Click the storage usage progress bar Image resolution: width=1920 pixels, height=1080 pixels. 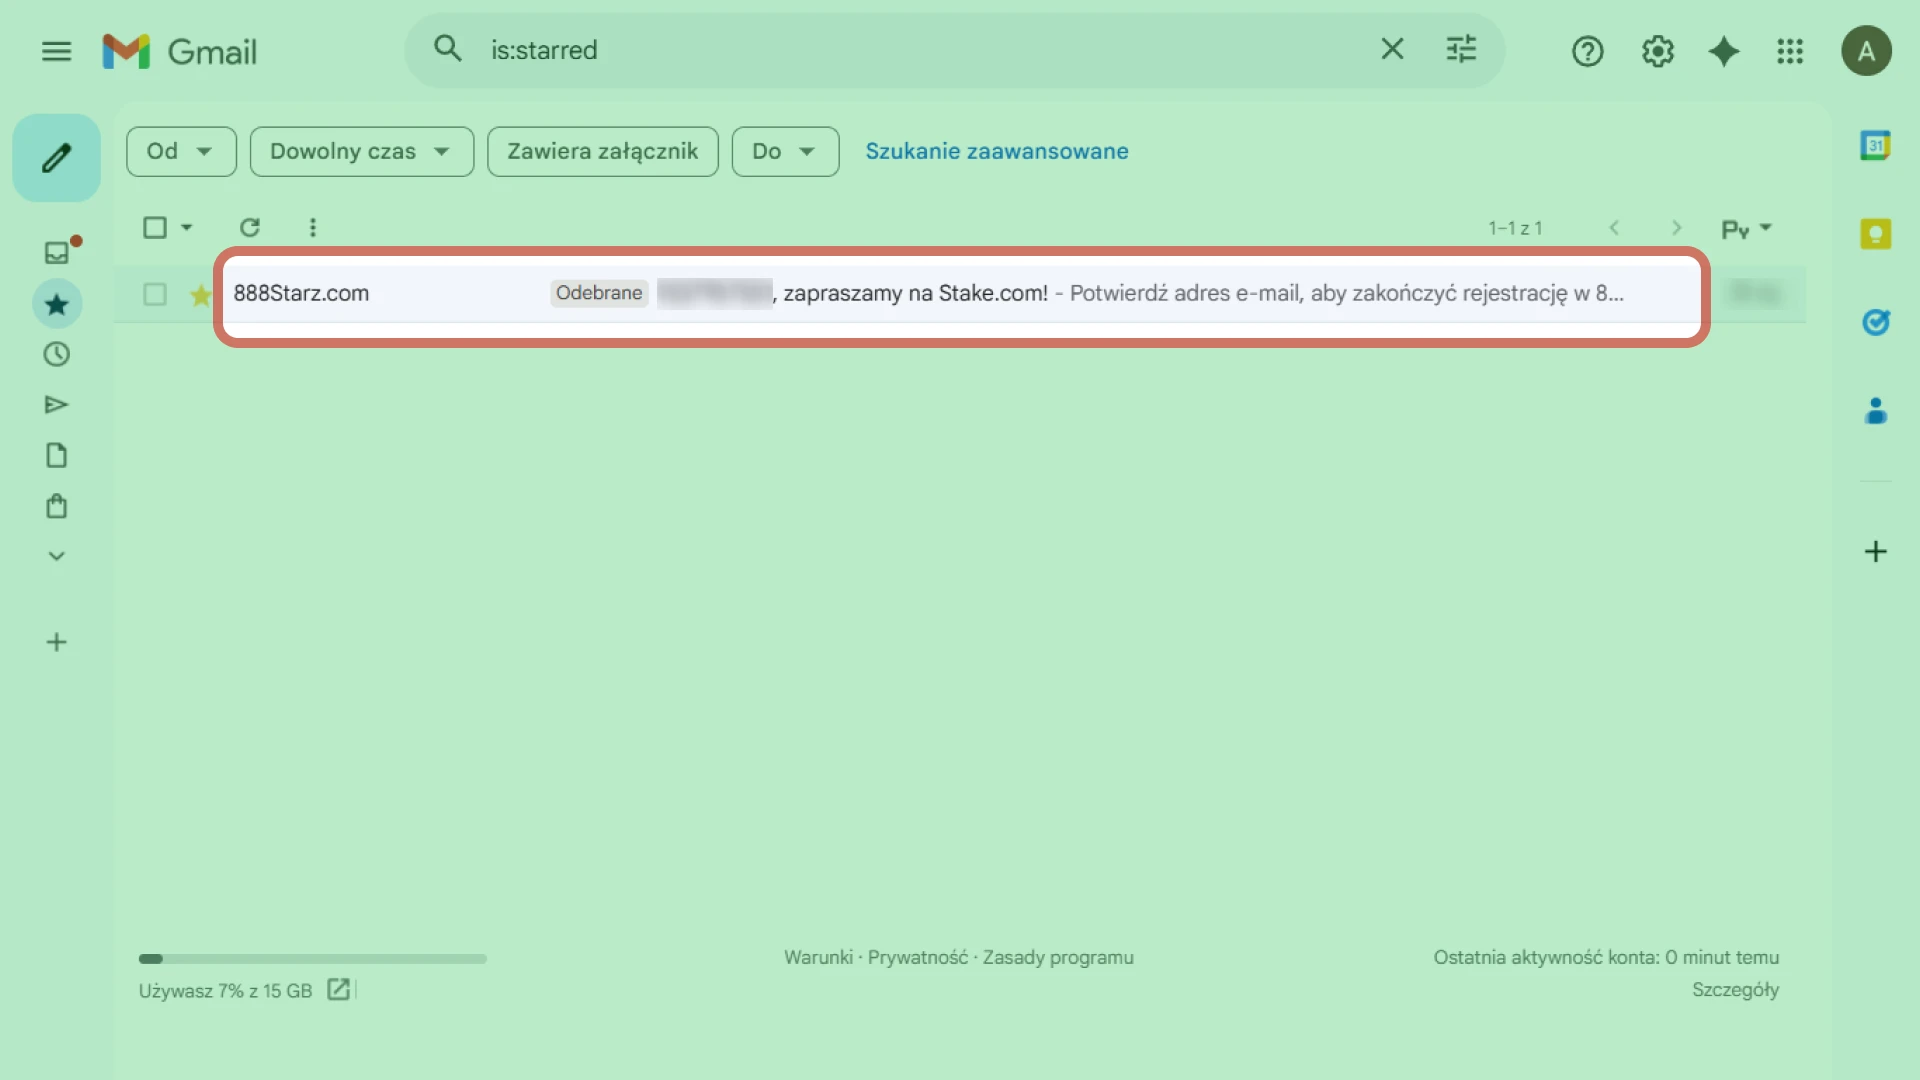312,958
